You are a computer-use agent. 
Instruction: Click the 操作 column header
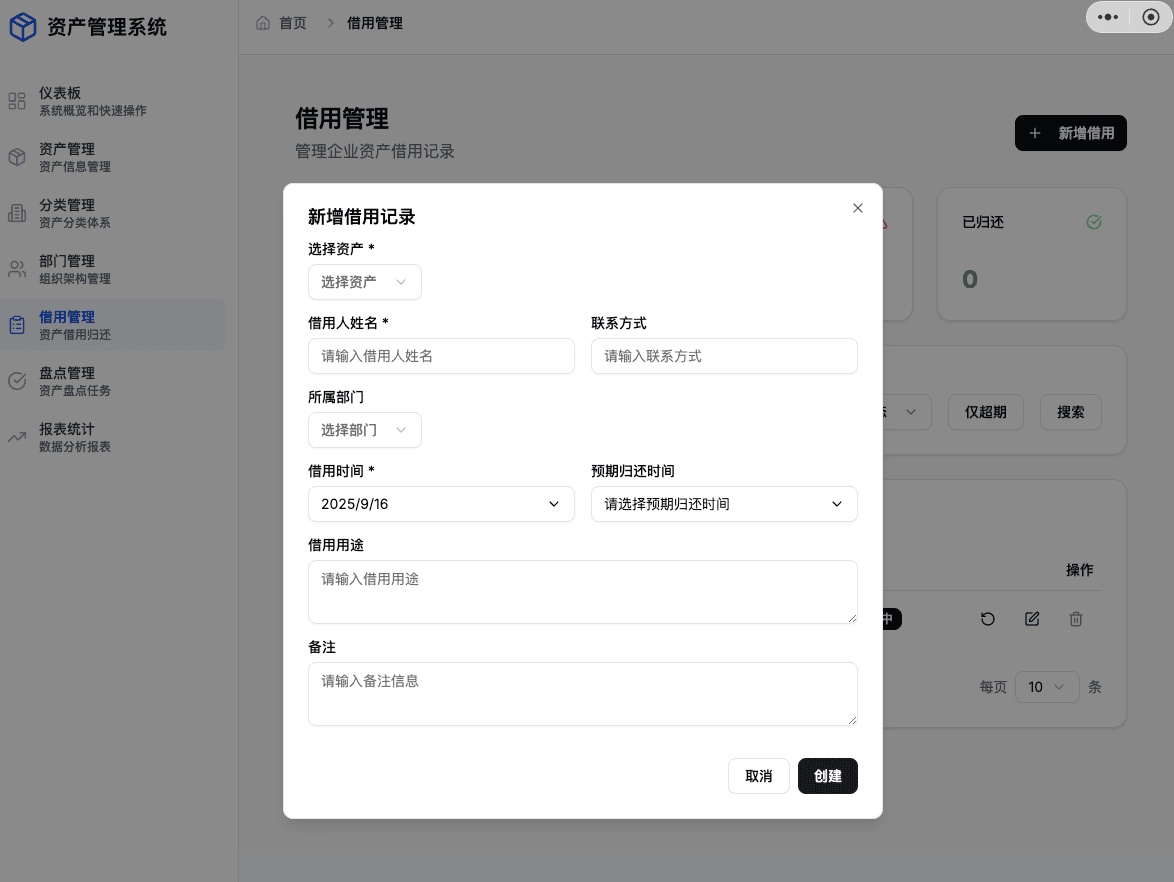1080,571
